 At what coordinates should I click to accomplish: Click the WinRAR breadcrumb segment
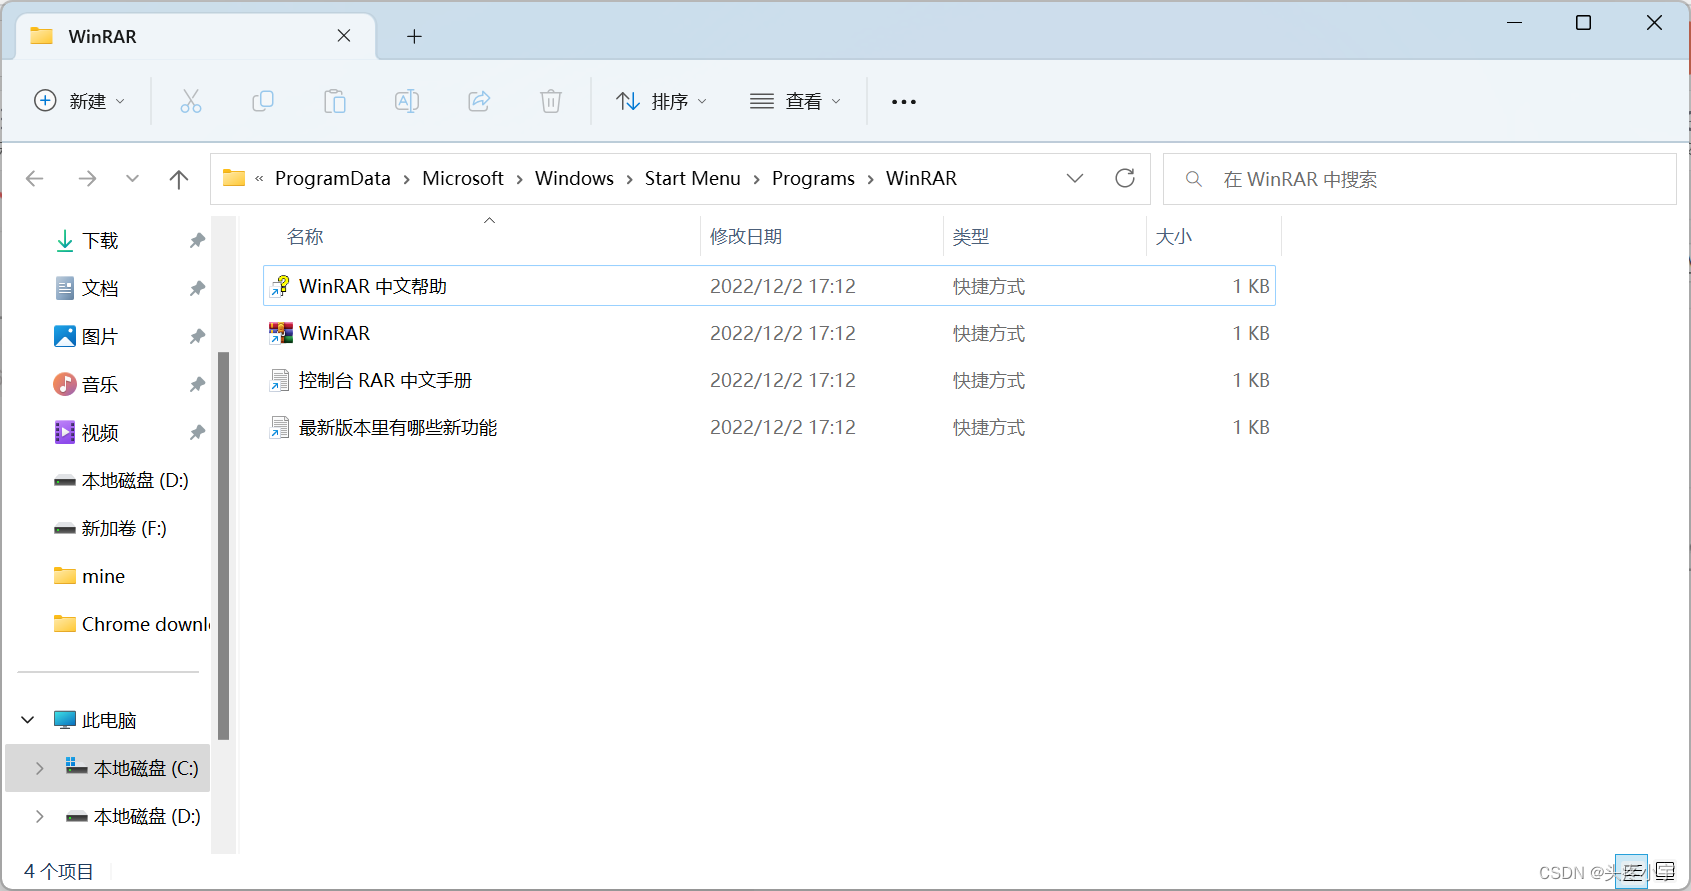coord(921,178)
